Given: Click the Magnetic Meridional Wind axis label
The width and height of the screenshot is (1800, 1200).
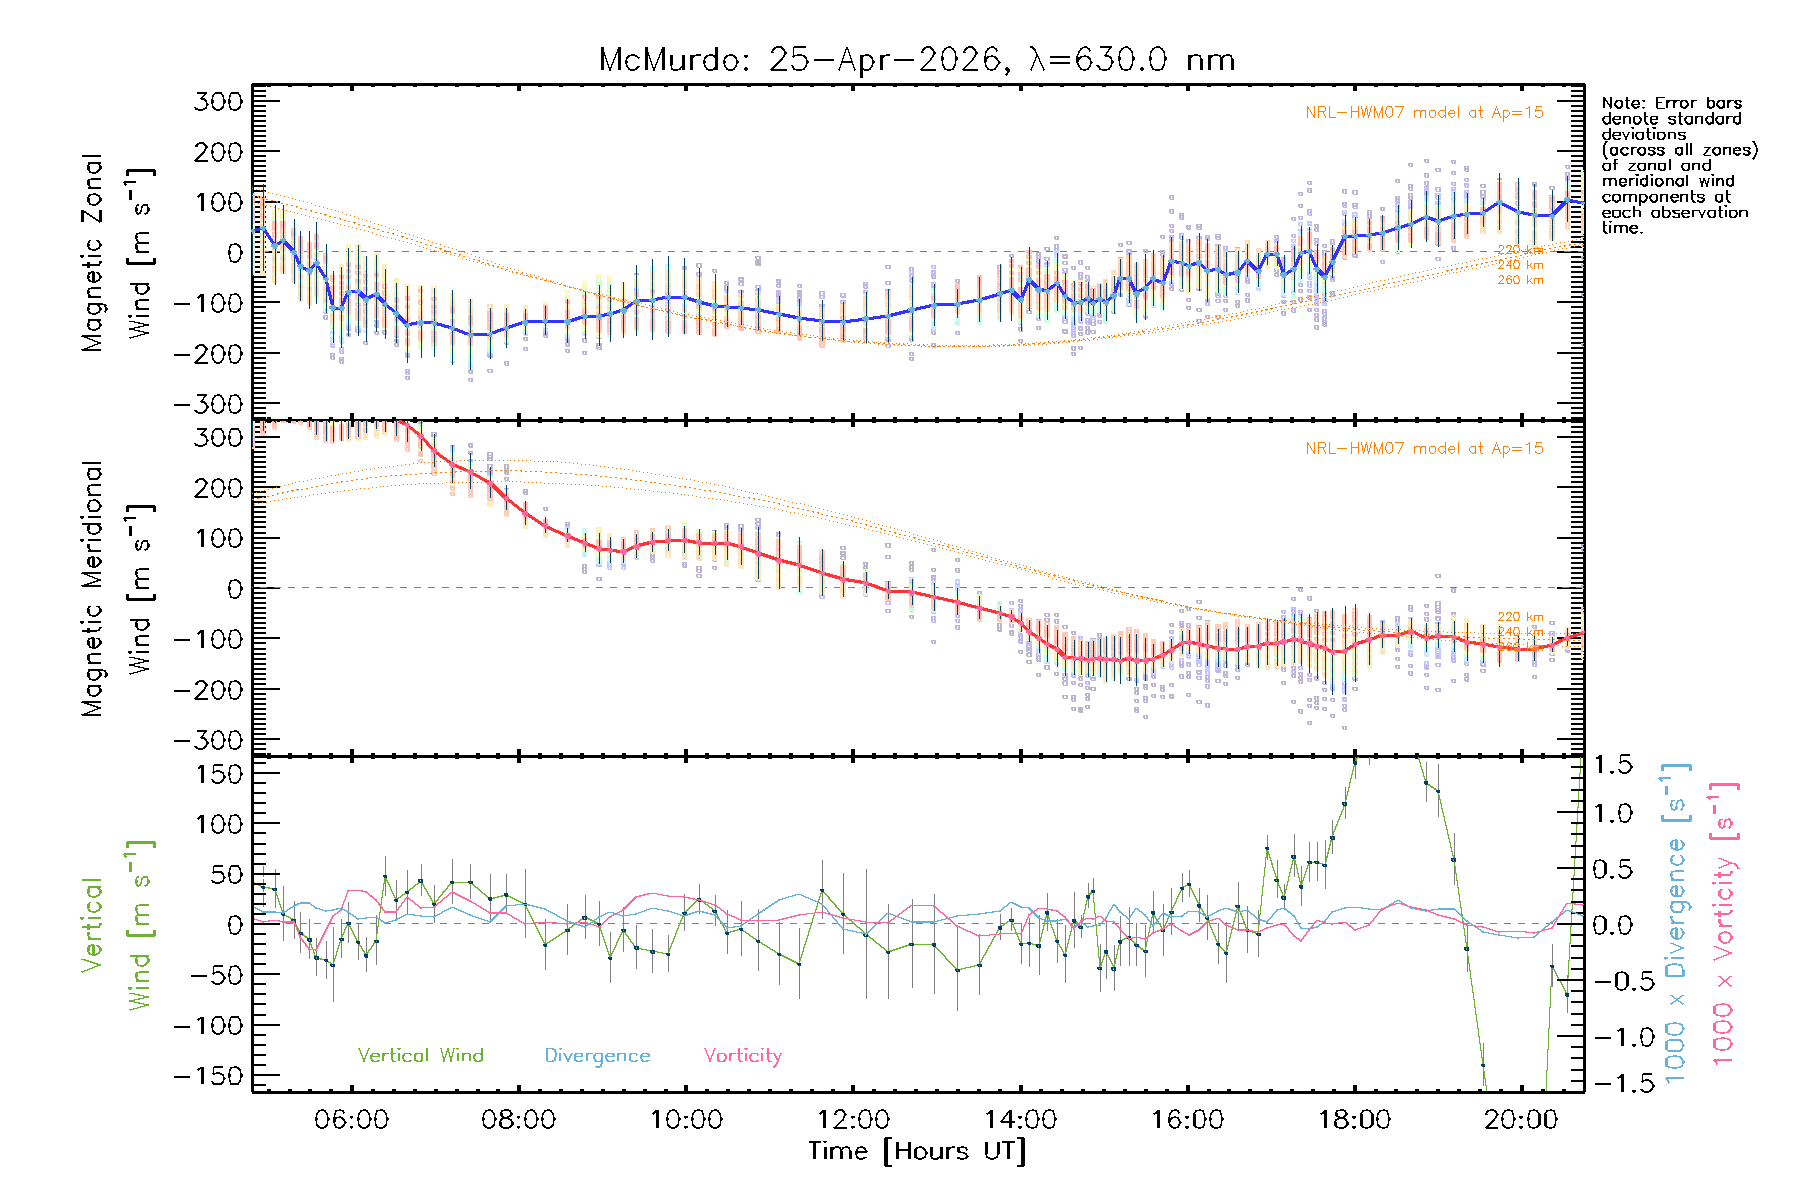Looking at the screenshot, I should click(117, 588).
